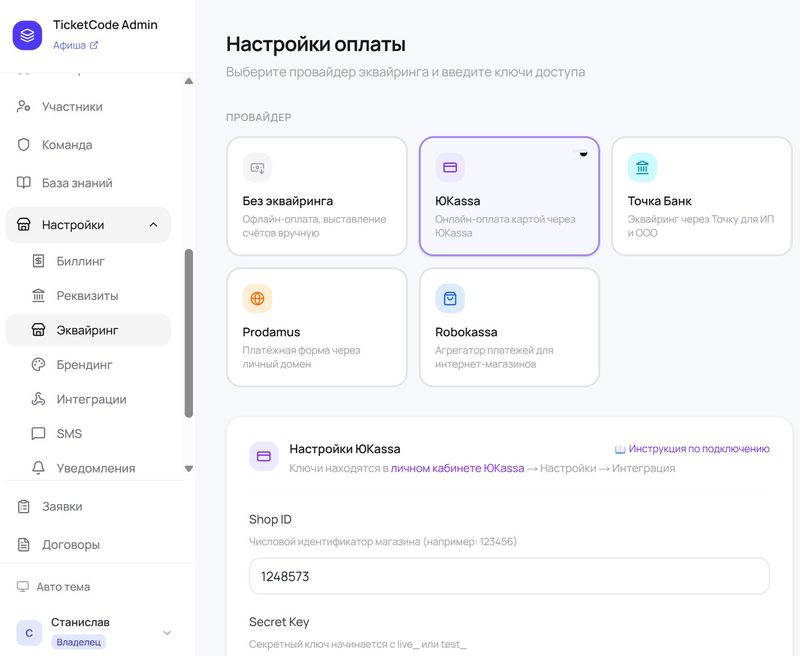Image resolution: width=800 pixels, height=656 pixels.
Task: Click the Брендинг palette icon
Action: pos(38,365)
